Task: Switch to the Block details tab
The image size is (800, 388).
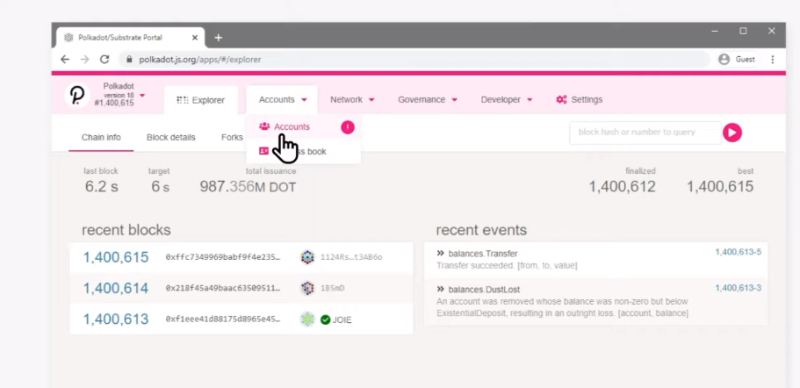Action: (x=171, y=137)
